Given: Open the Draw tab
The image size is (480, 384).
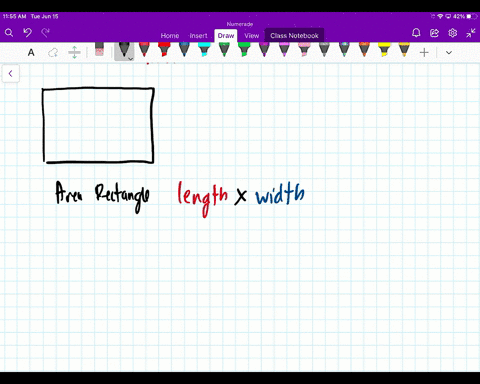Looking at the screenshot, I should pyautogui.click(x=226, y=36).
